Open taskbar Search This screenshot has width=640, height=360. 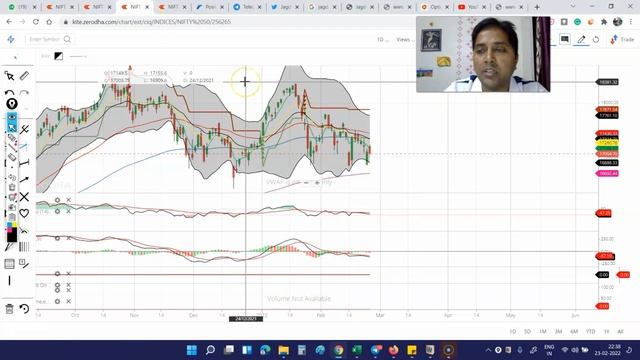pos(210,350)
